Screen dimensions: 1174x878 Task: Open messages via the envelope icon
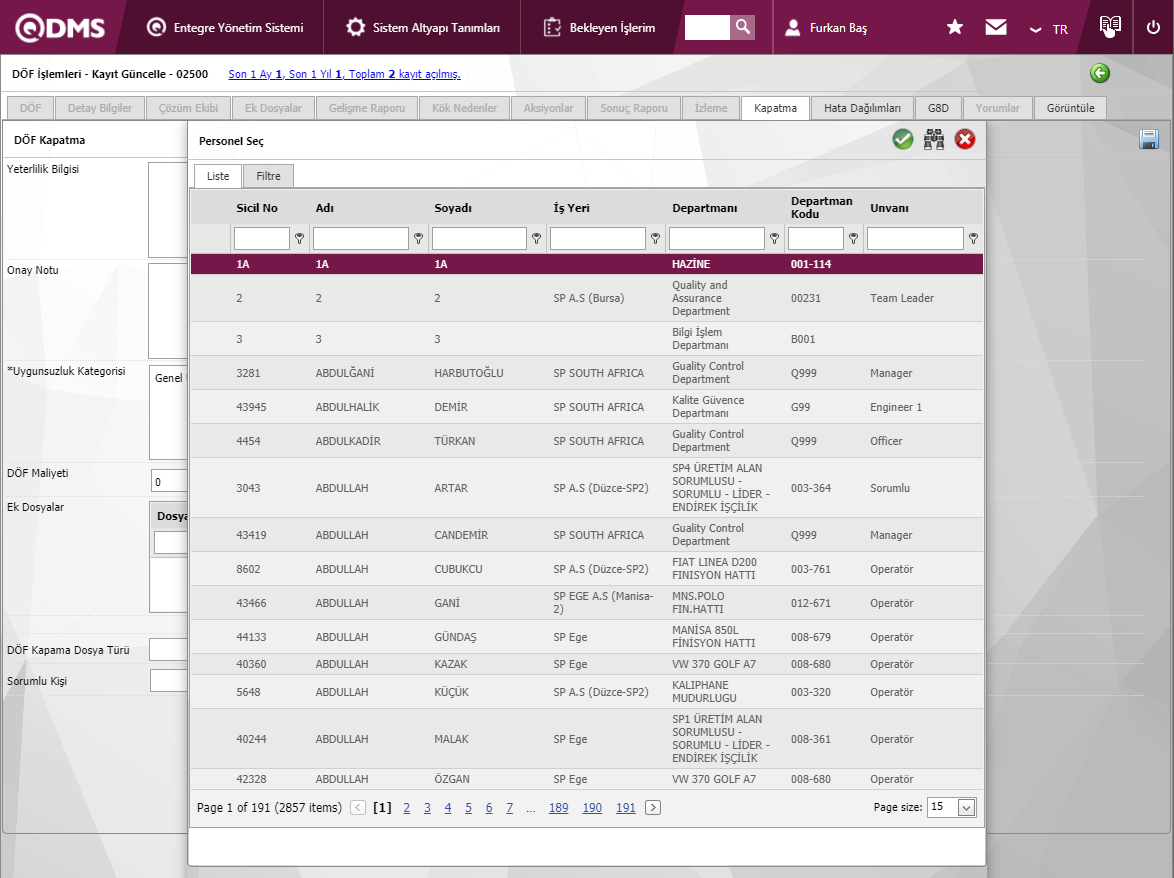pos(996,27)
